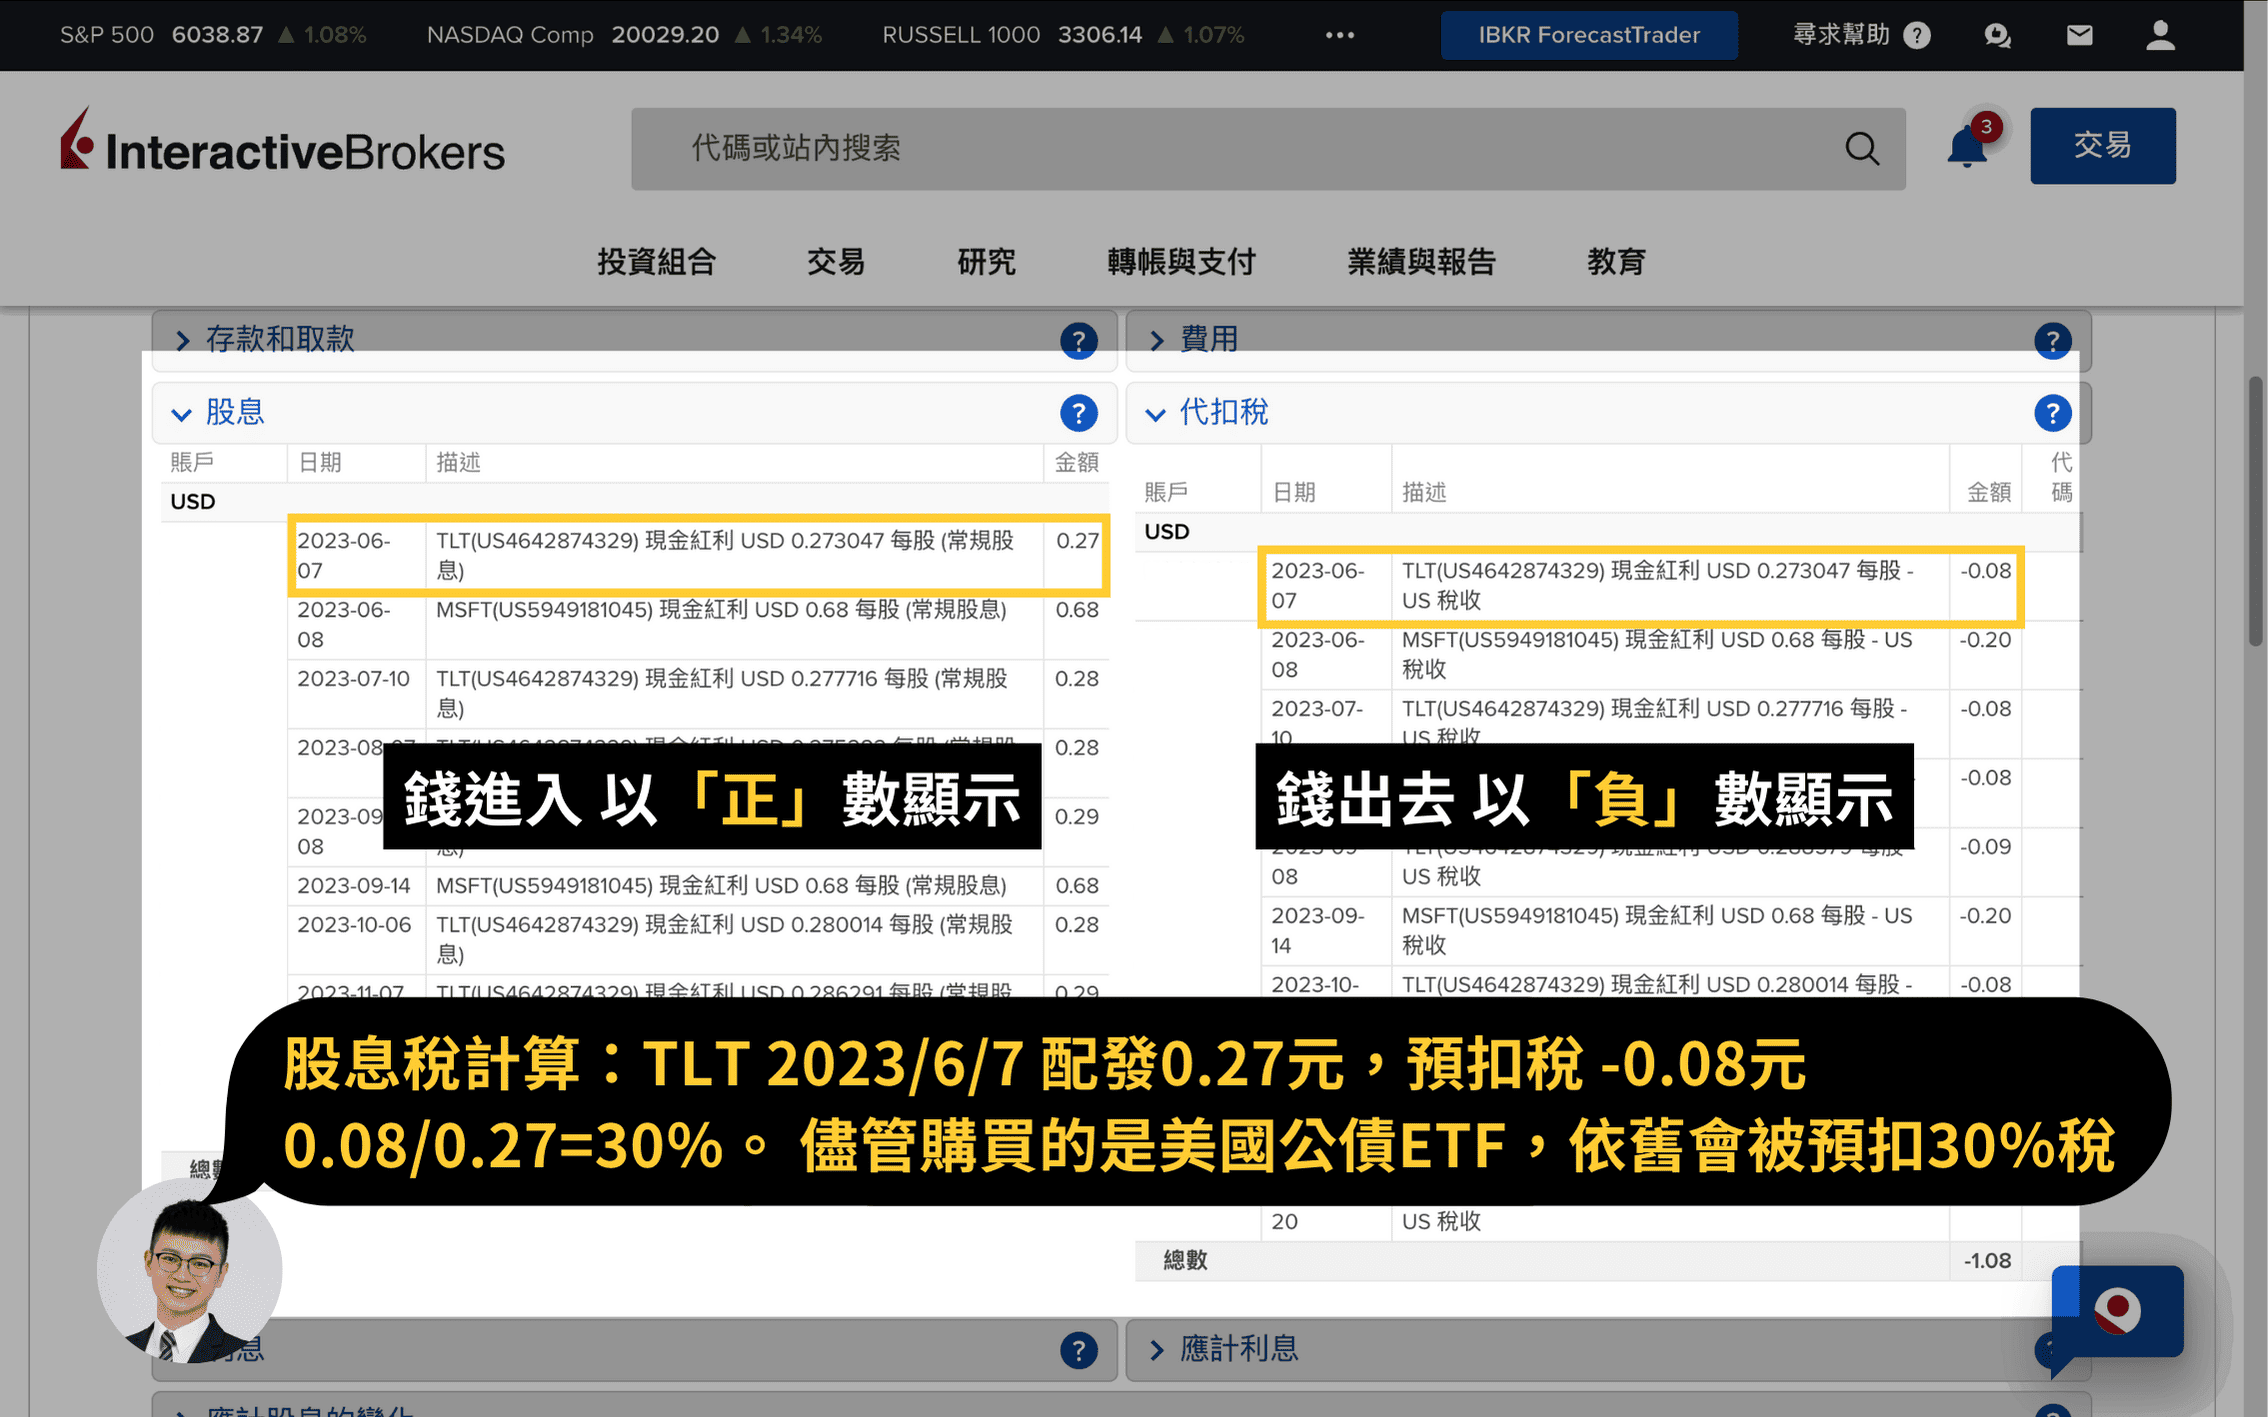Click the S&P 500 ticker
The height and width of the screenshot is (1417, 2268).
pos(212,35)
